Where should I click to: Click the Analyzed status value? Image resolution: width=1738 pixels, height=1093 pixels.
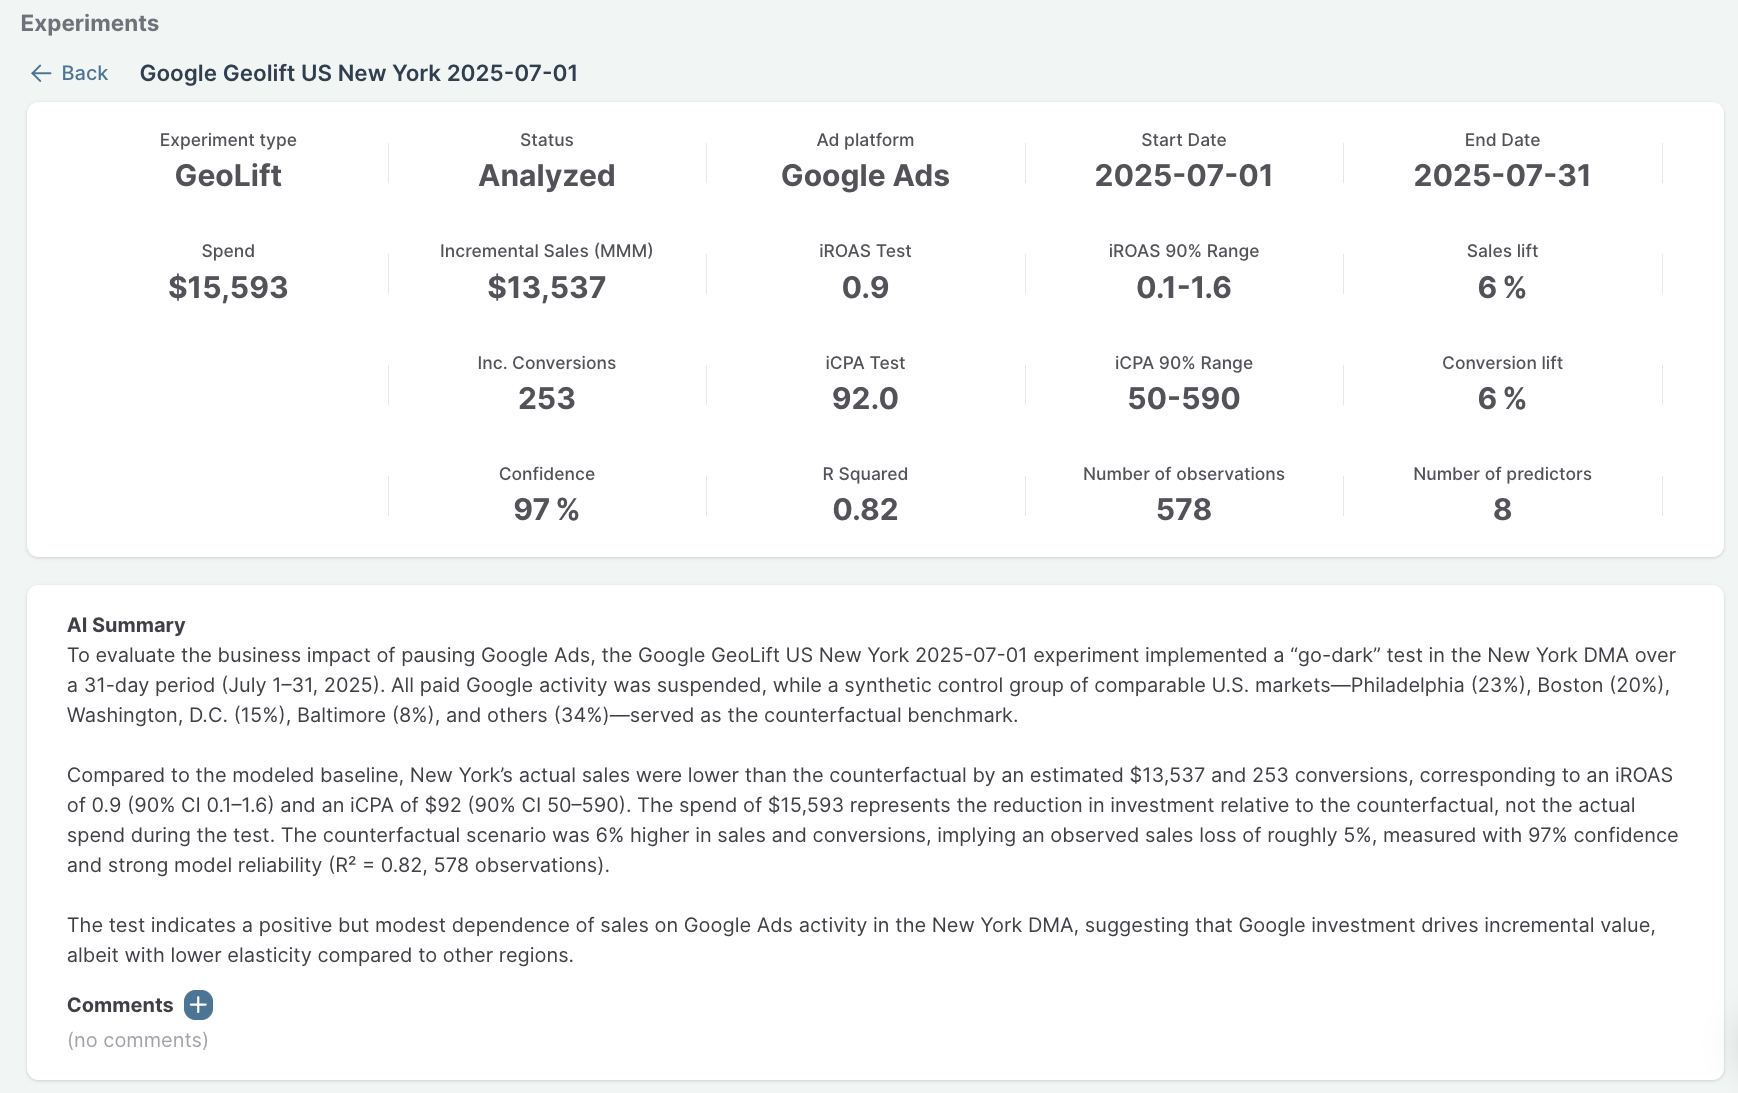coord(546,176)
